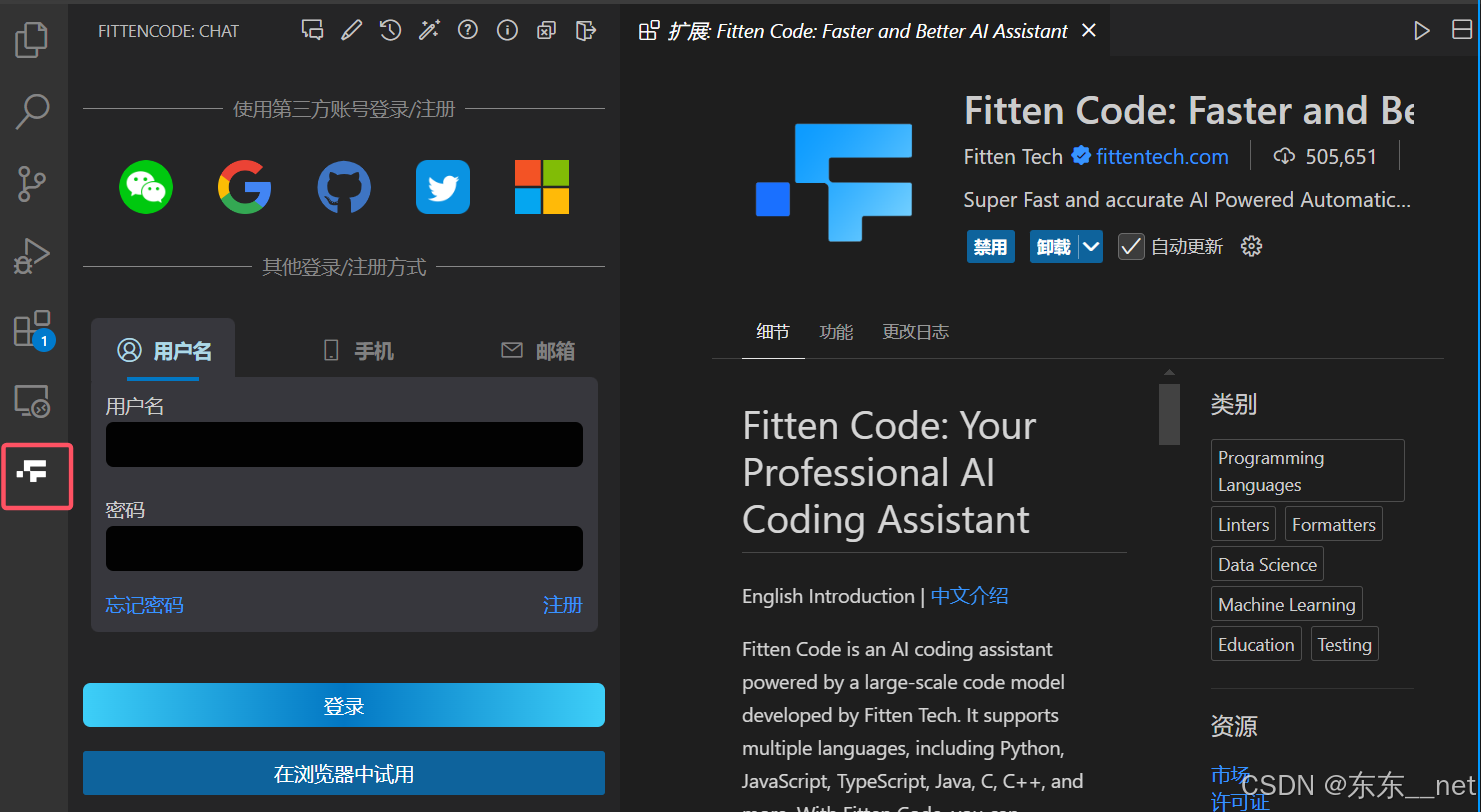Click the magic wand icon in the chat header
Screen dimensions: 1481x812
(429, 30)
